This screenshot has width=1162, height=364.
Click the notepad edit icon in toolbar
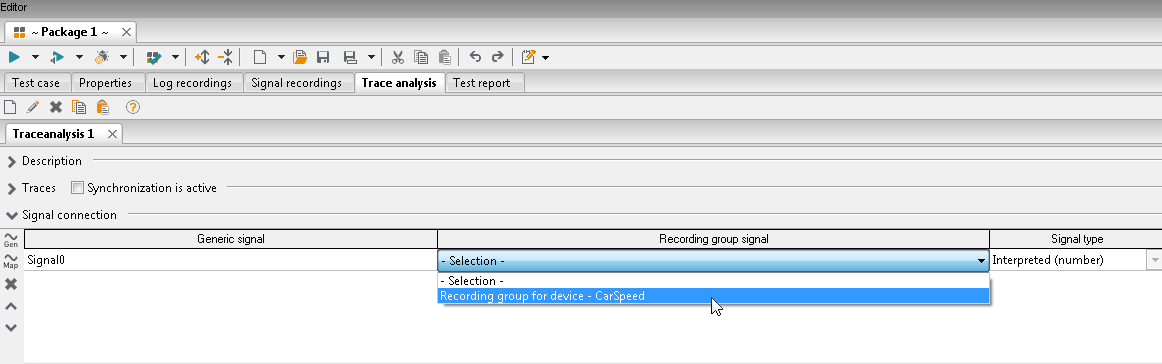[x=528, y=57]
